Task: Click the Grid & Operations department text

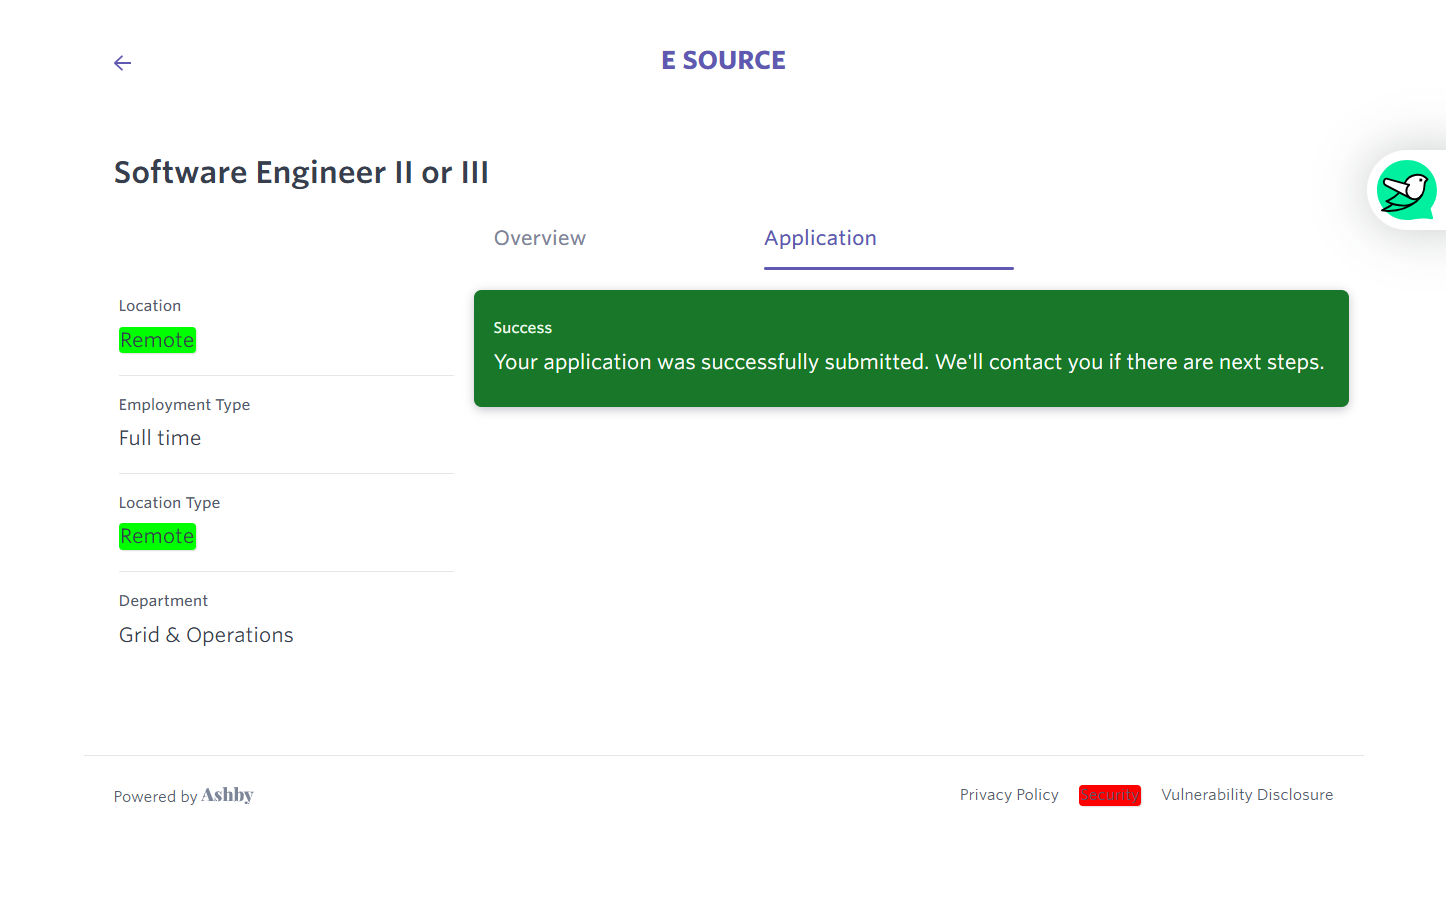Action: coord(206,635)
